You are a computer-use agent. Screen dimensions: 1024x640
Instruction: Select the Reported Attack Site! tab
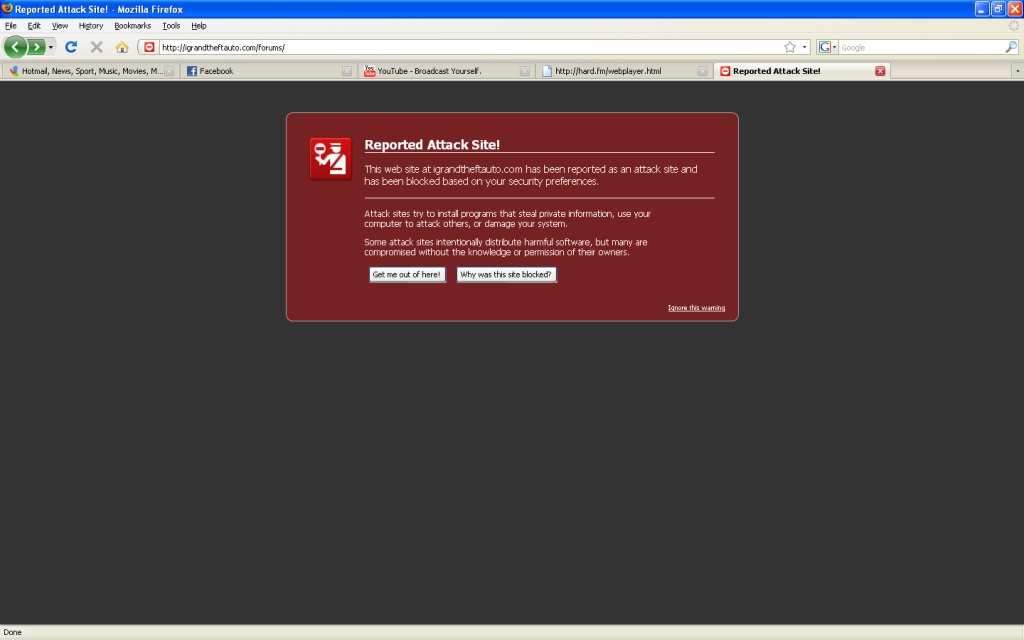point(801,71)
